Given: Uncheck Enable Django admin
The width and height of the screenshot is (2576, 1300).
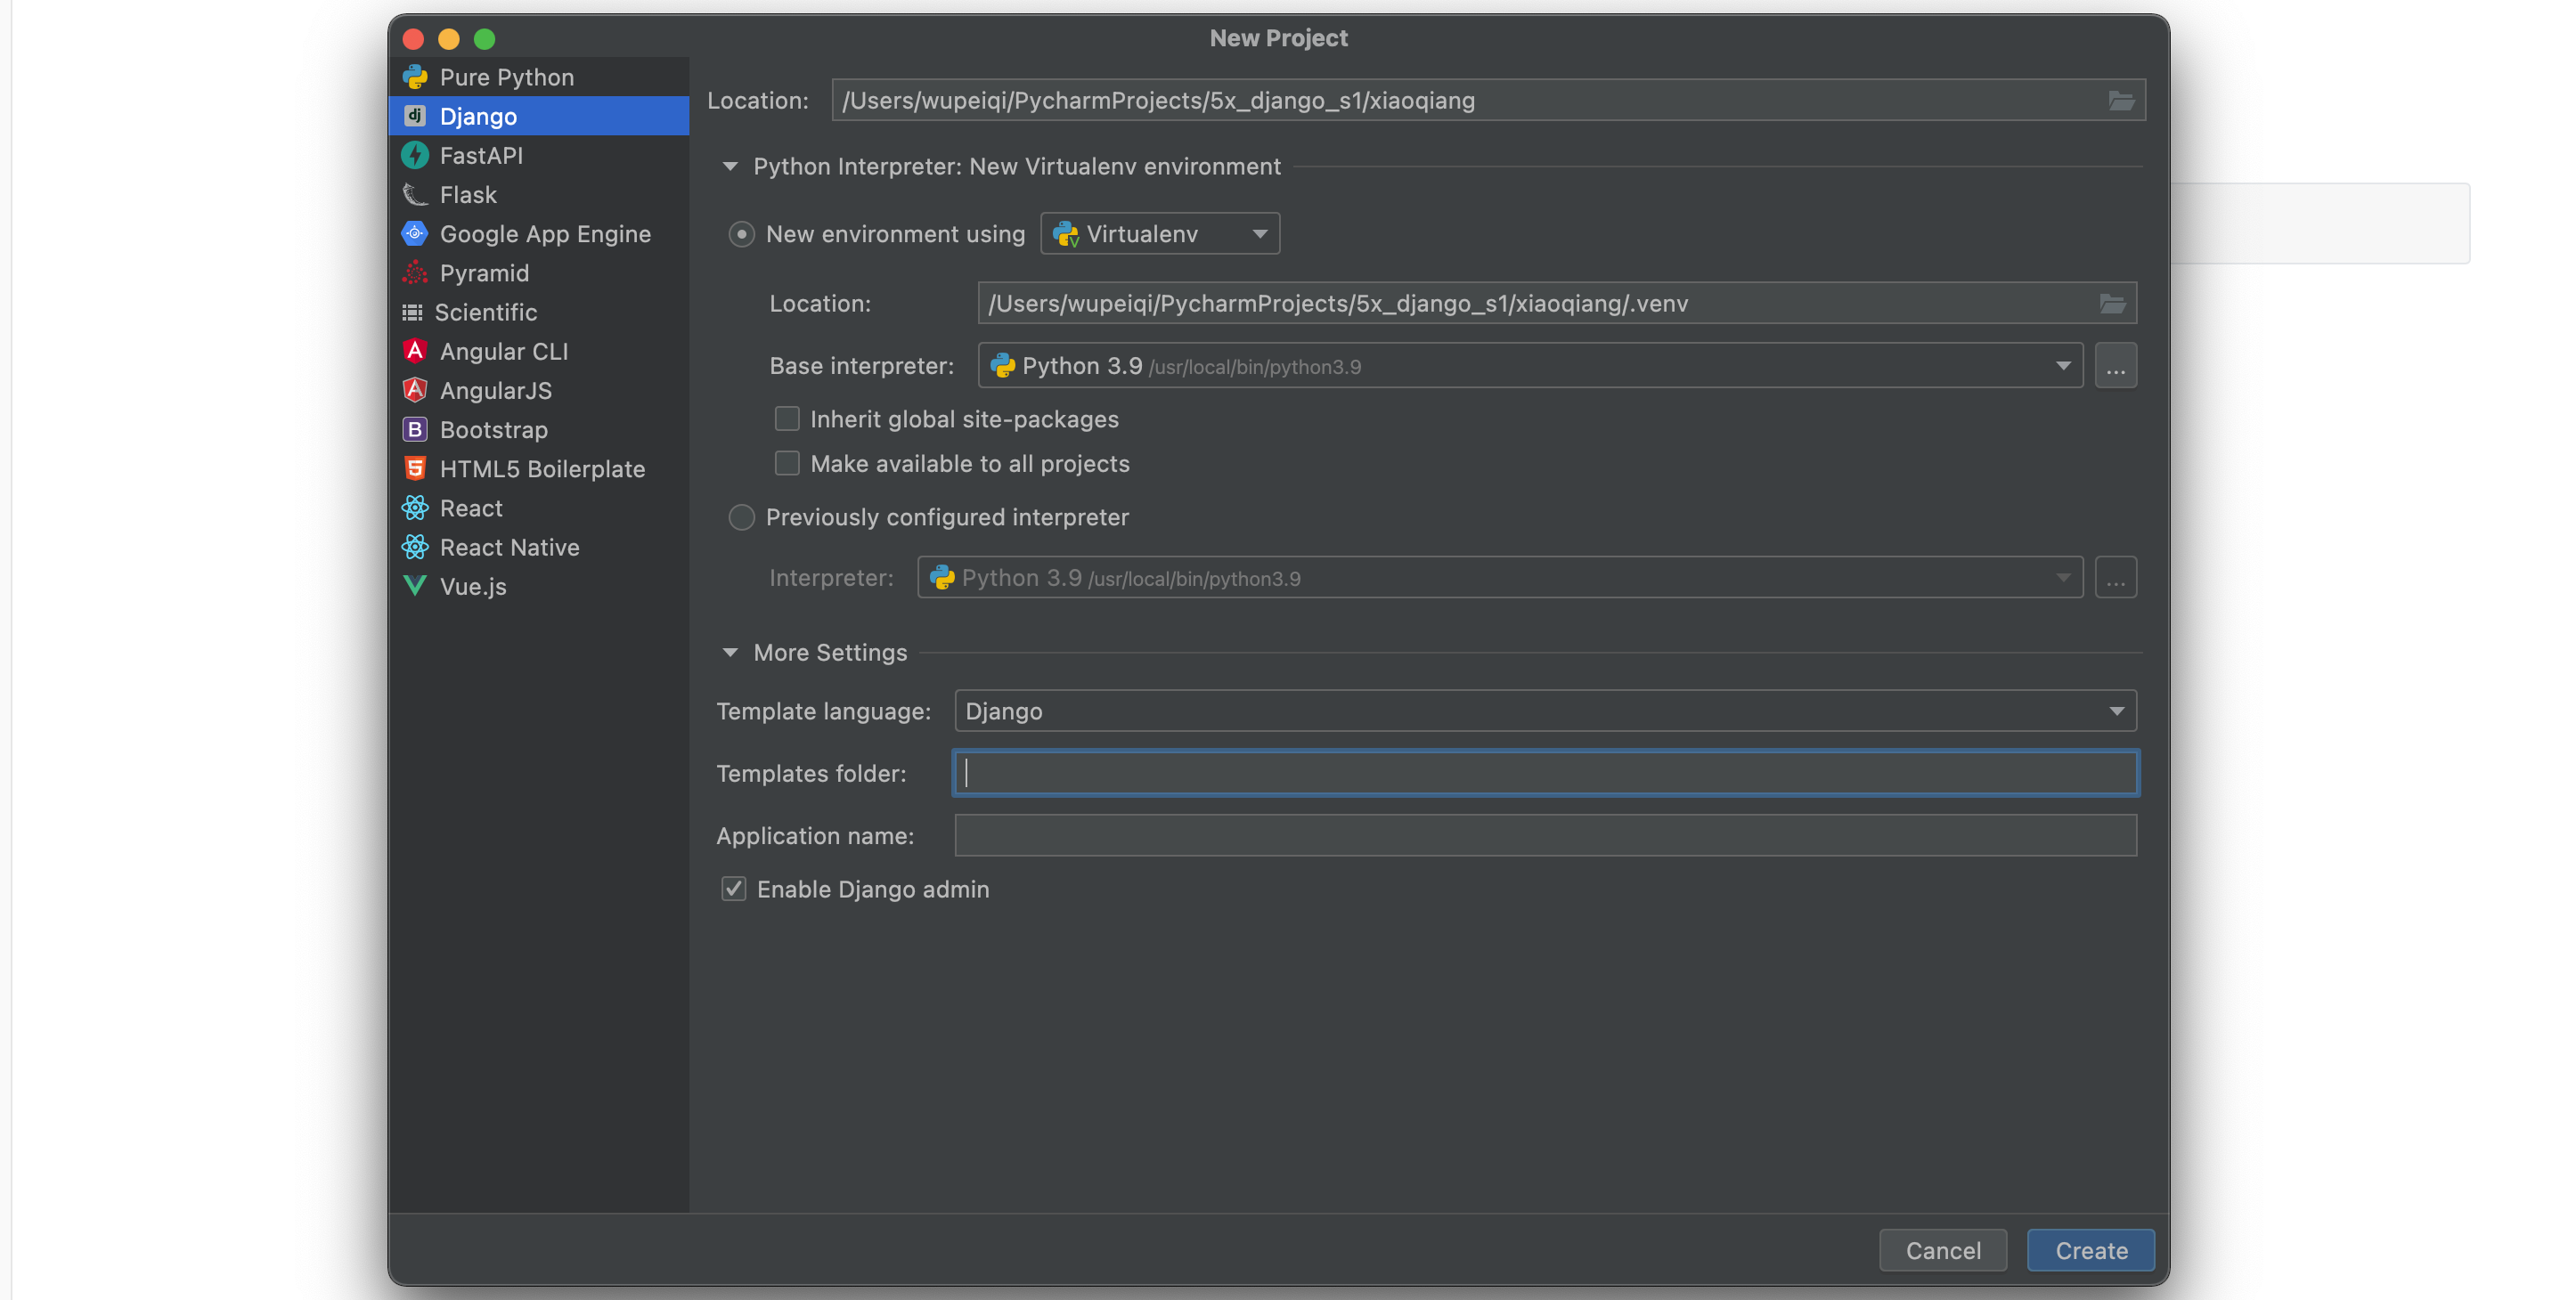Looking at the screenshot, I should tap(734, 889).
